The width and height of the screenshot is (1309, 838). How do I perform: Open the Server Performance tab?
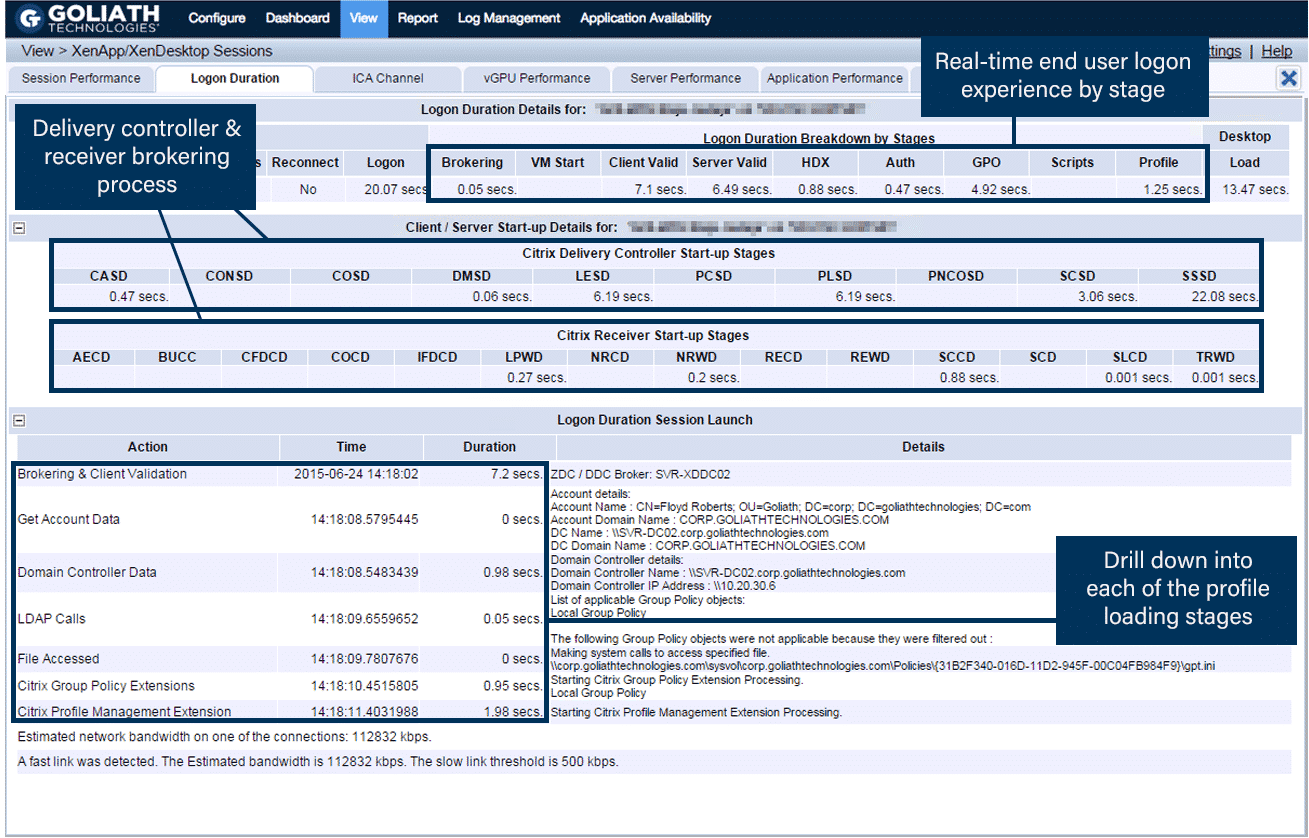tap(686, 78)
